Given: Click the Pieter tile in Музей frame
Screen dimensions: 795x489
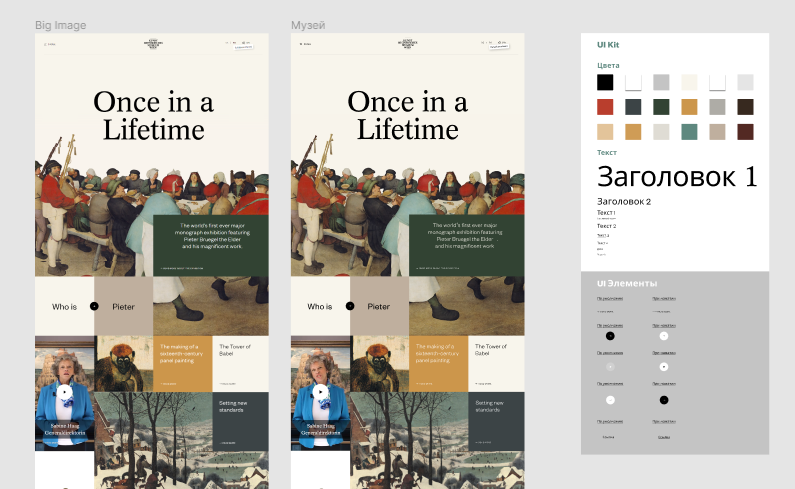Looking at the screenshot, I should click(x=379, y=306).
